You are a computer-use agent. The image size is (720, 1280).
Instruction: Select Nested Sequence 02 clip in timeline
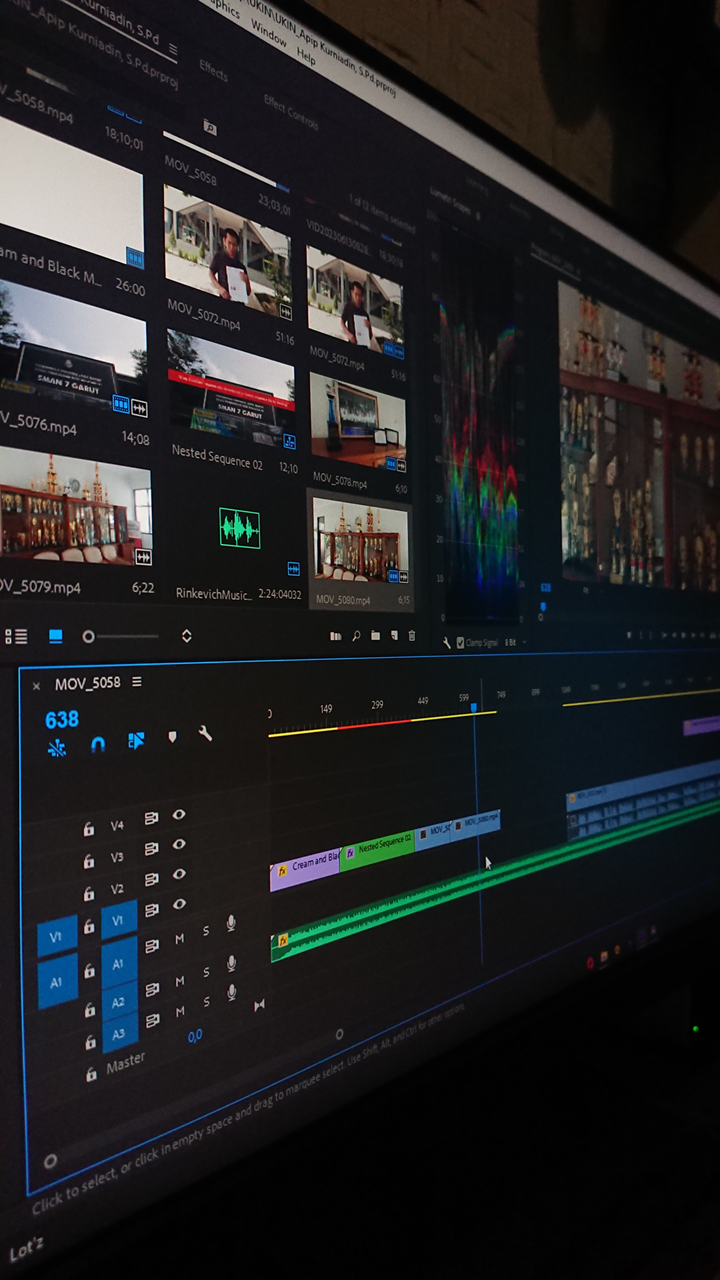(377, 849)
